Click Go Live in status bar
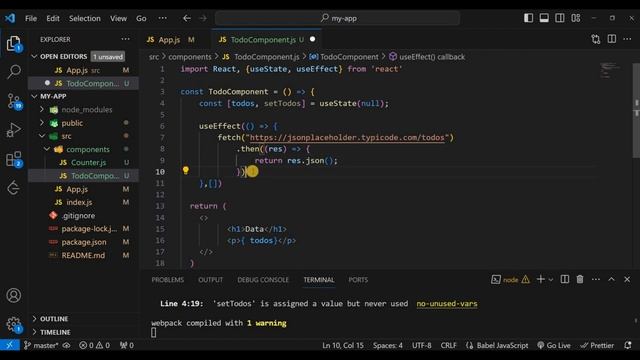The height and width of the screenshot is (360, 640). coord(554,345)
